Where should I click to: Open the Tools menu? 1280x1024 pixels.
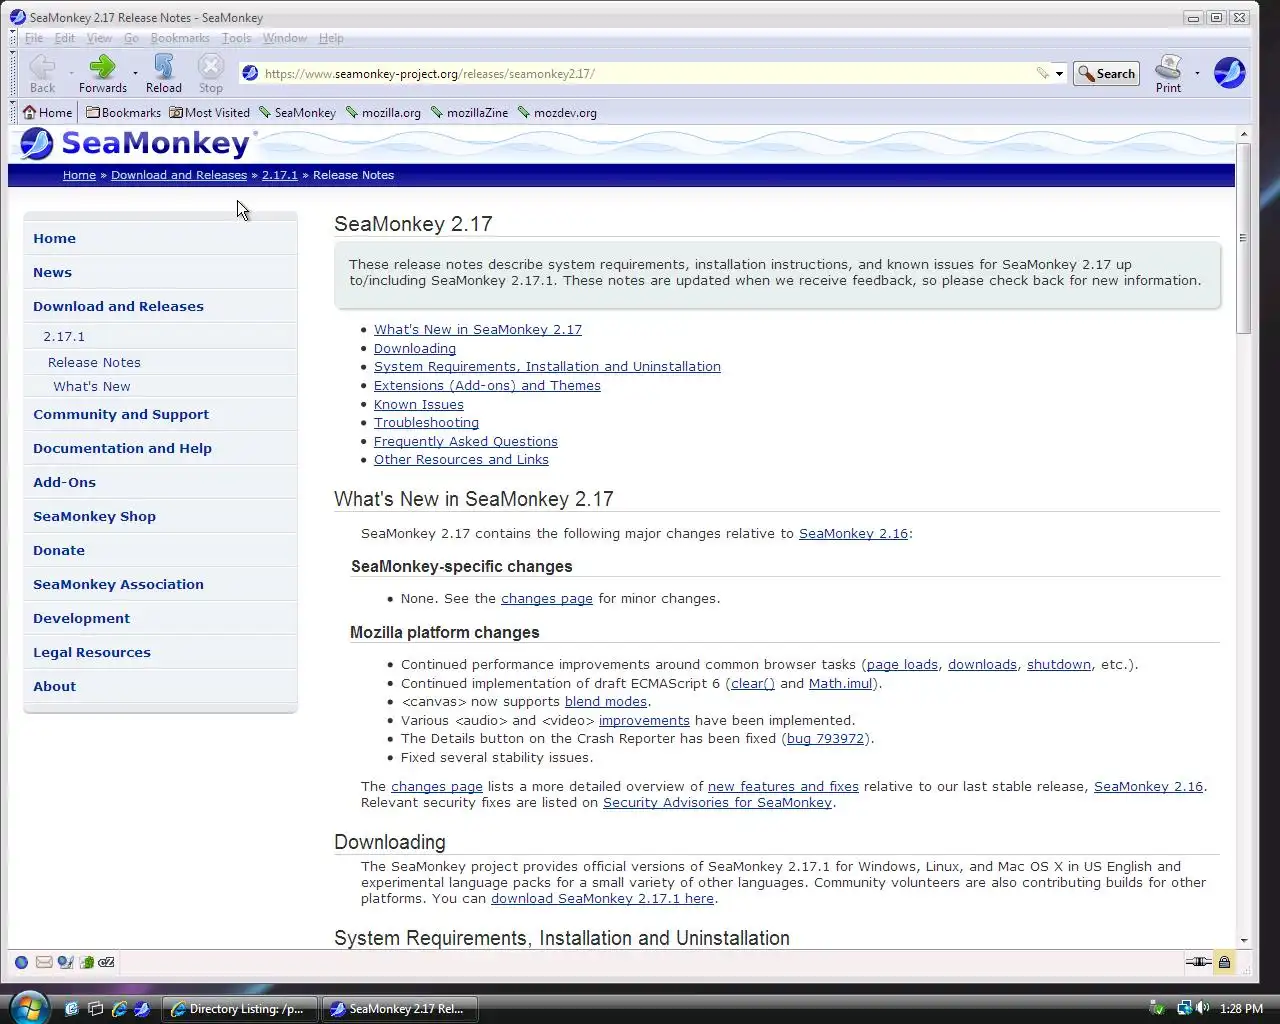tap(236, 38)
